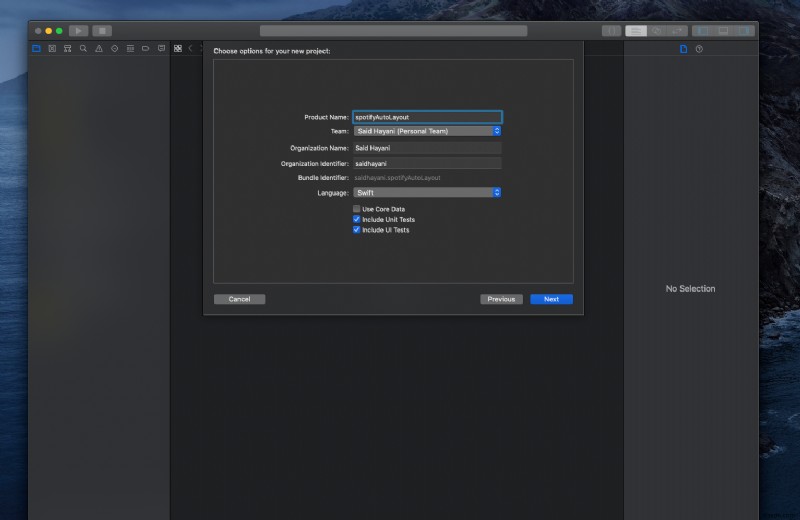800x520 pixels.
Task: Click the Run (play) button in toolbar
Action: point(78,31)
